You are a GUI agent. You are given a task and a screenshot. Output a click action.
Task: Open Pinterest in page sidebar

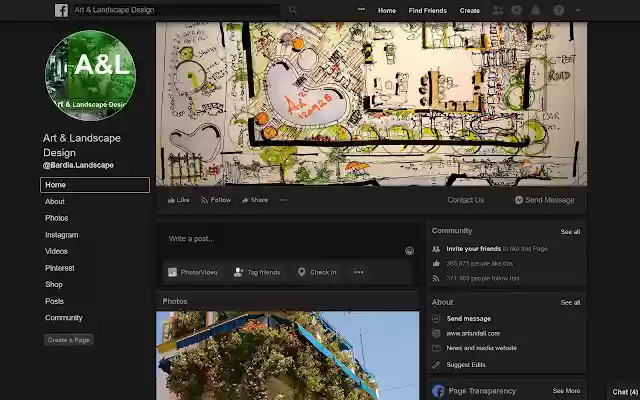pyautogui.click(x=60, y=268)
